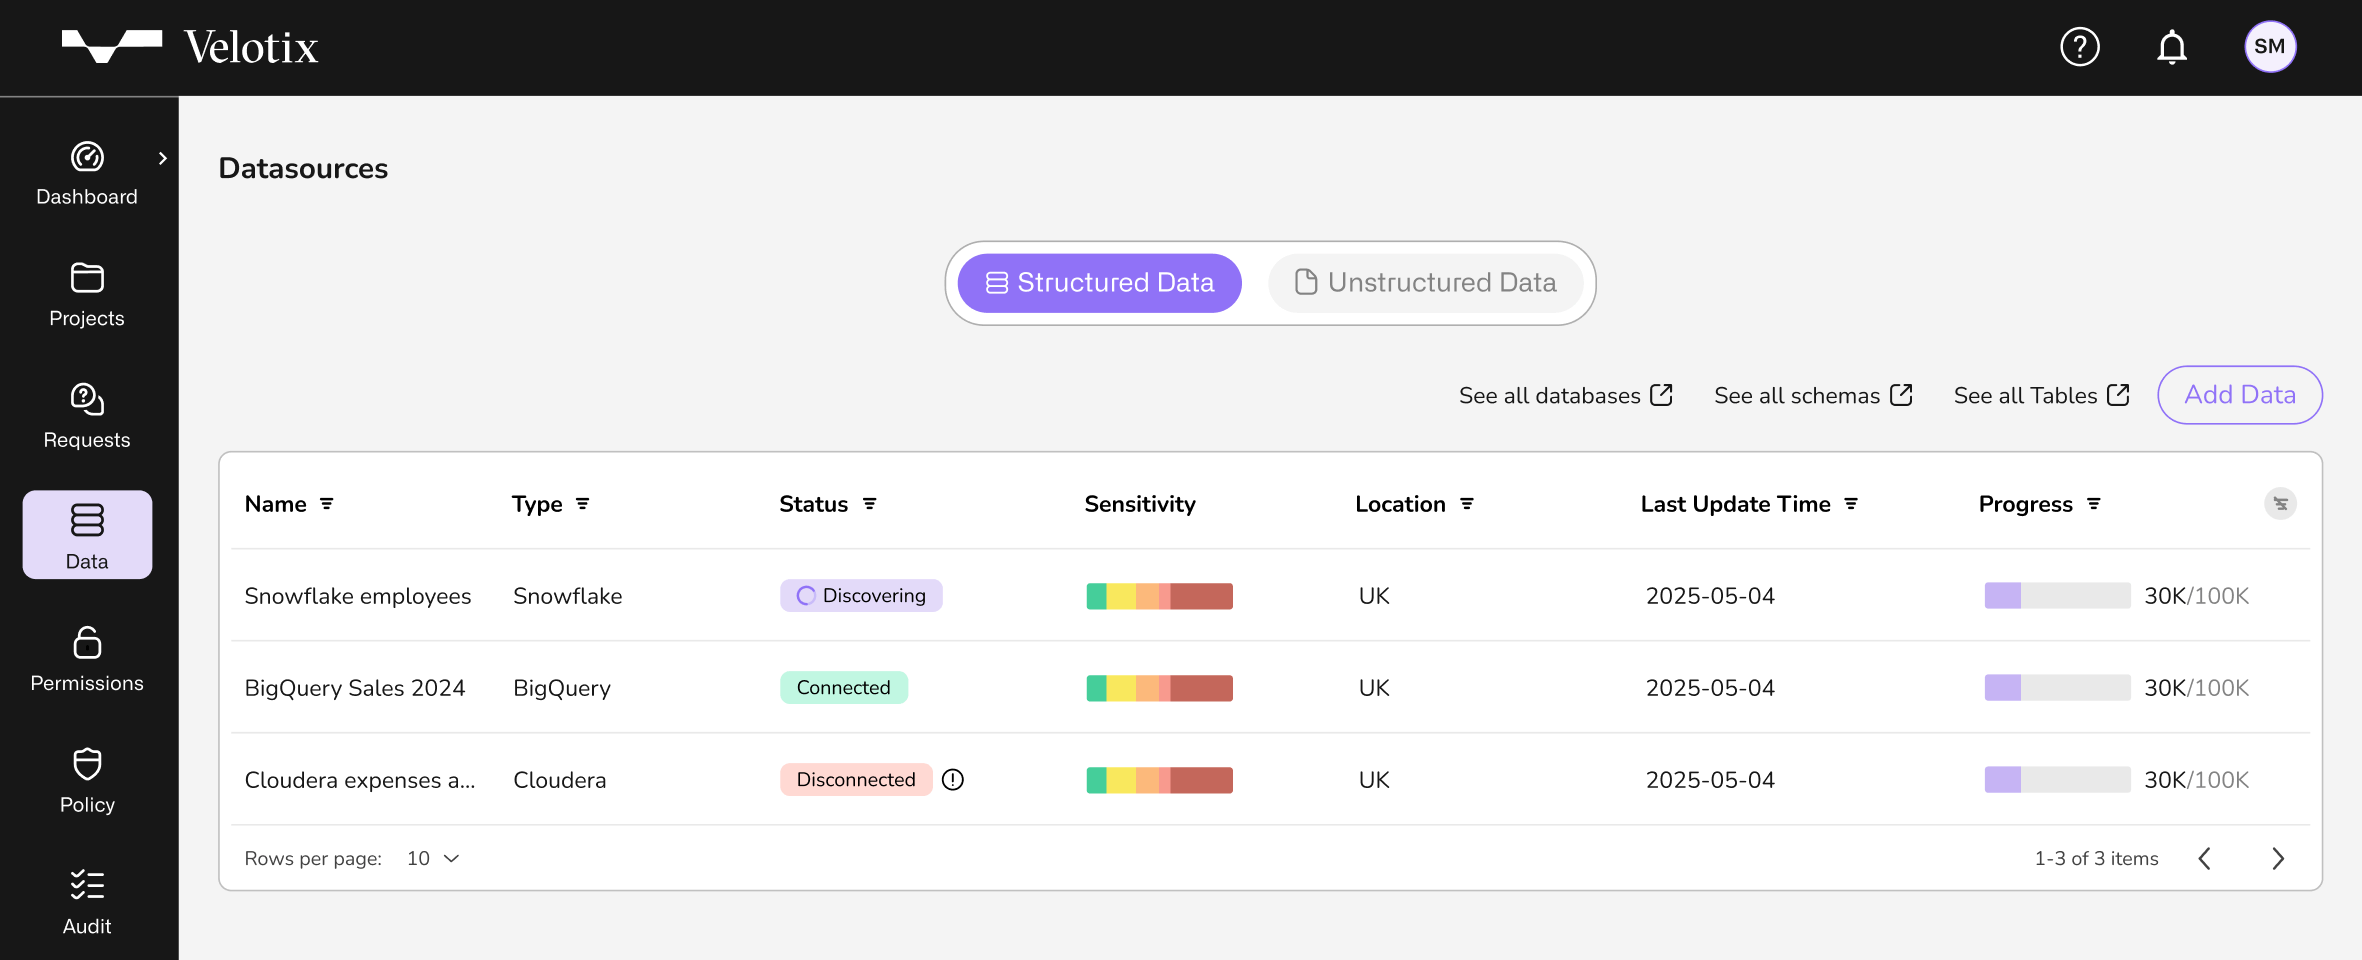Switch to the Structured Data tab

coord(1099,283)
